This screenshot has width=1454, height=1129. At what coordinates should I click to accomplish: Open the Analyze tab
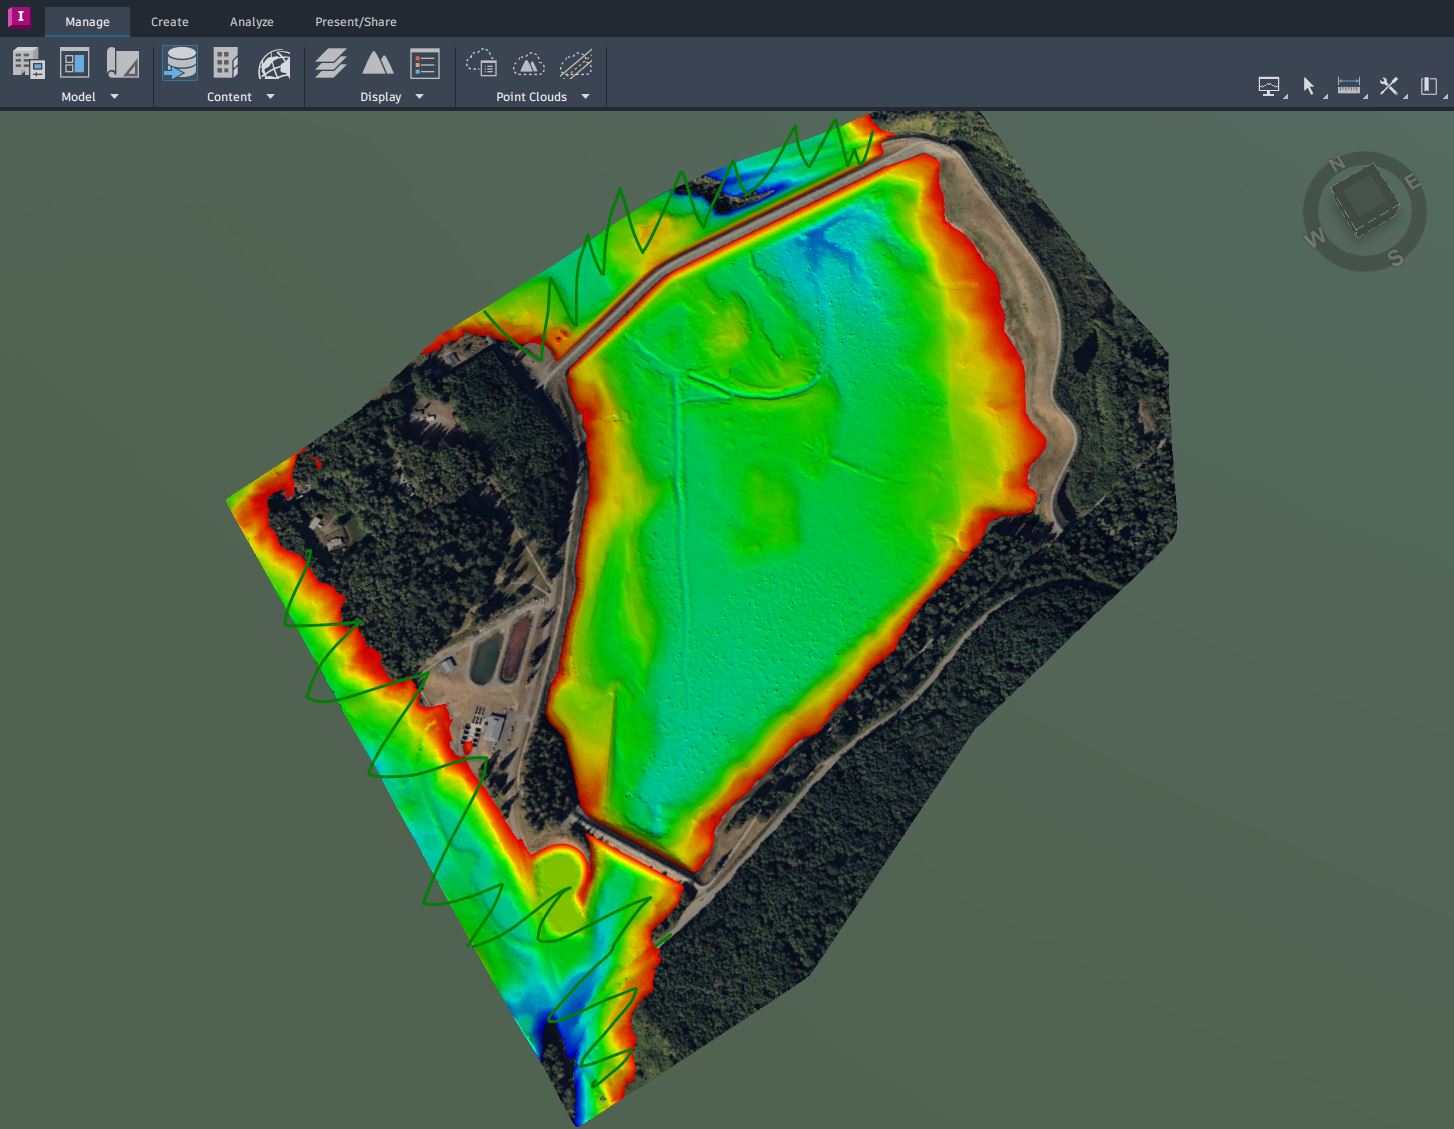point(251,21)
